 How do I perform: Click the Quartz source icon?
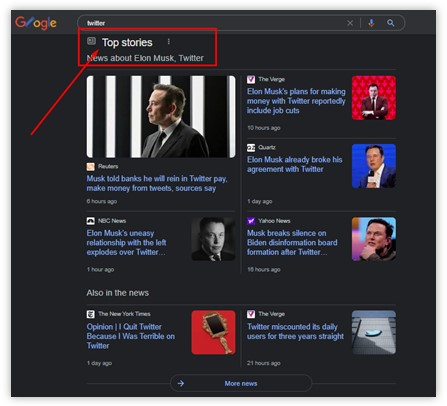(251, 148)
